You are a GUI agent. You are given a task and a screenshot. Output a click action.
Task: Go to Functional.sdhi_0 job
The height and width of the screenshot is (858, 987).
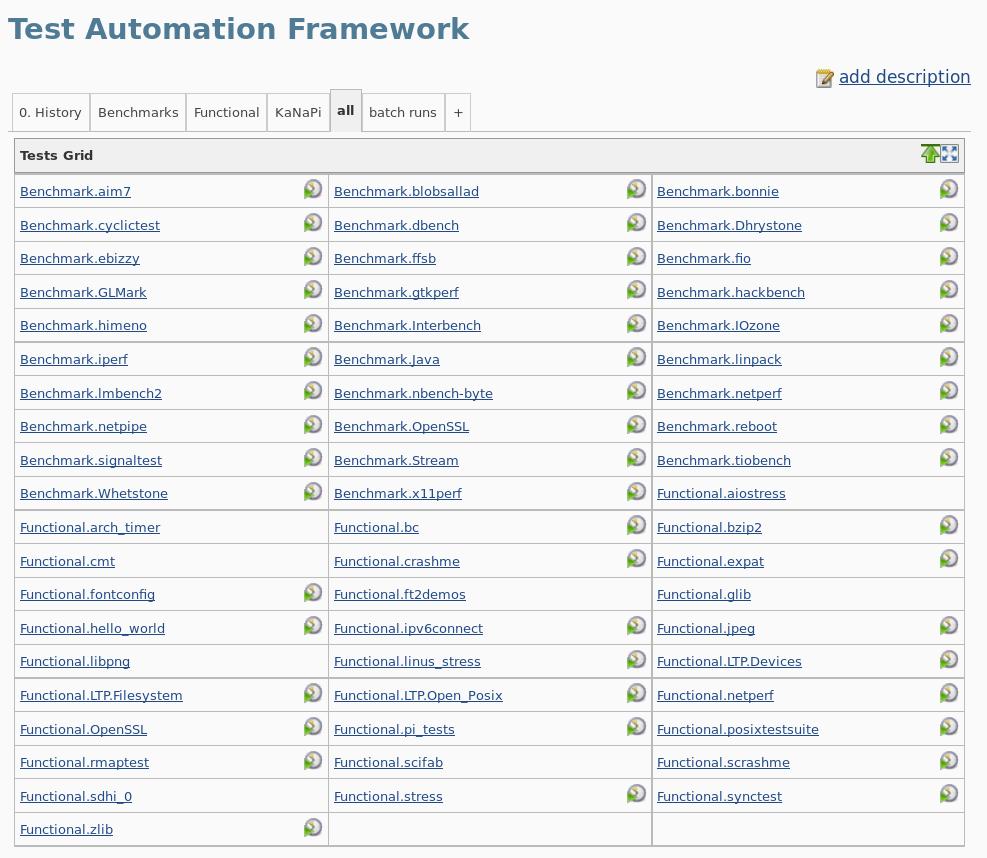coord(76,796)
